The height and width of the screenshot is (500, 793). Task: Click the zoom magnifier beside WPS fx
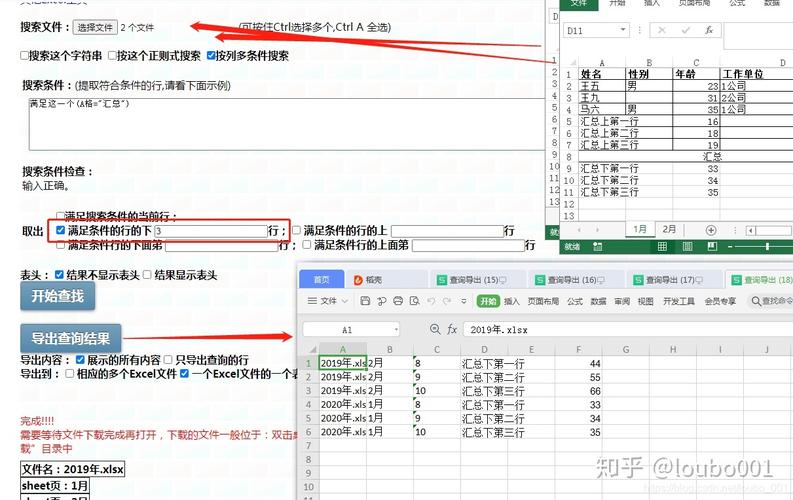point(434,329)
